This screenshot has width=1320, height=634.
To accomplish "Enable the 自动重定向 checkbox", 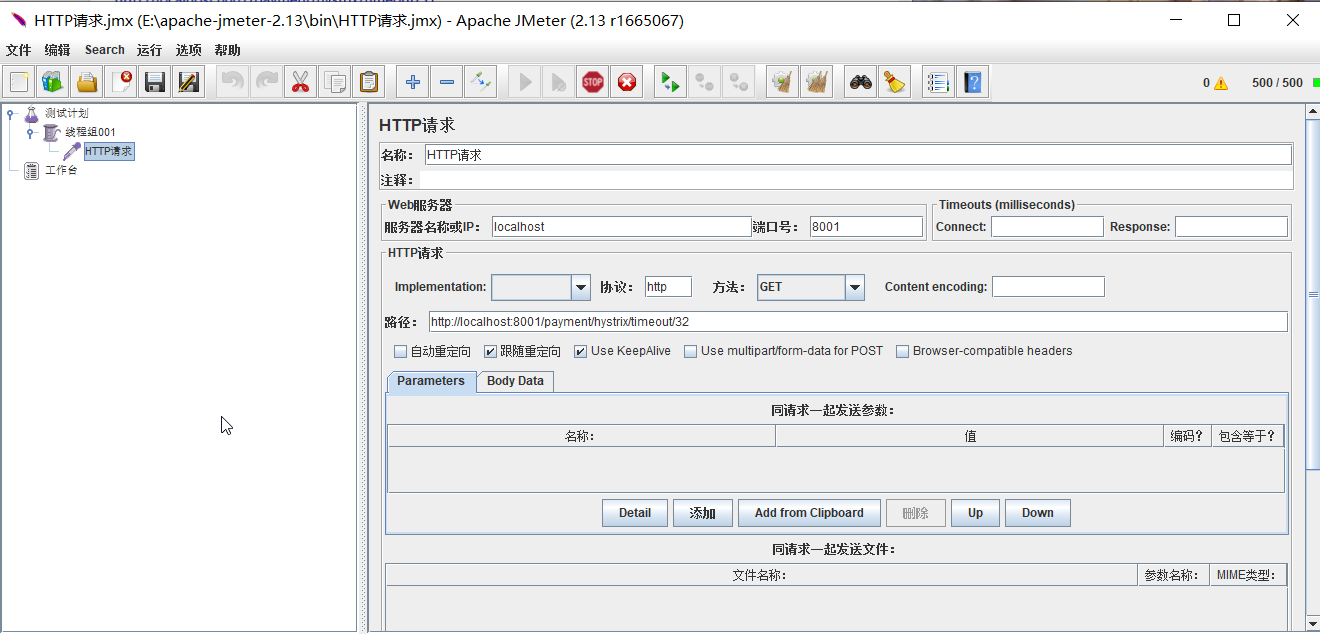I will 400,351.
